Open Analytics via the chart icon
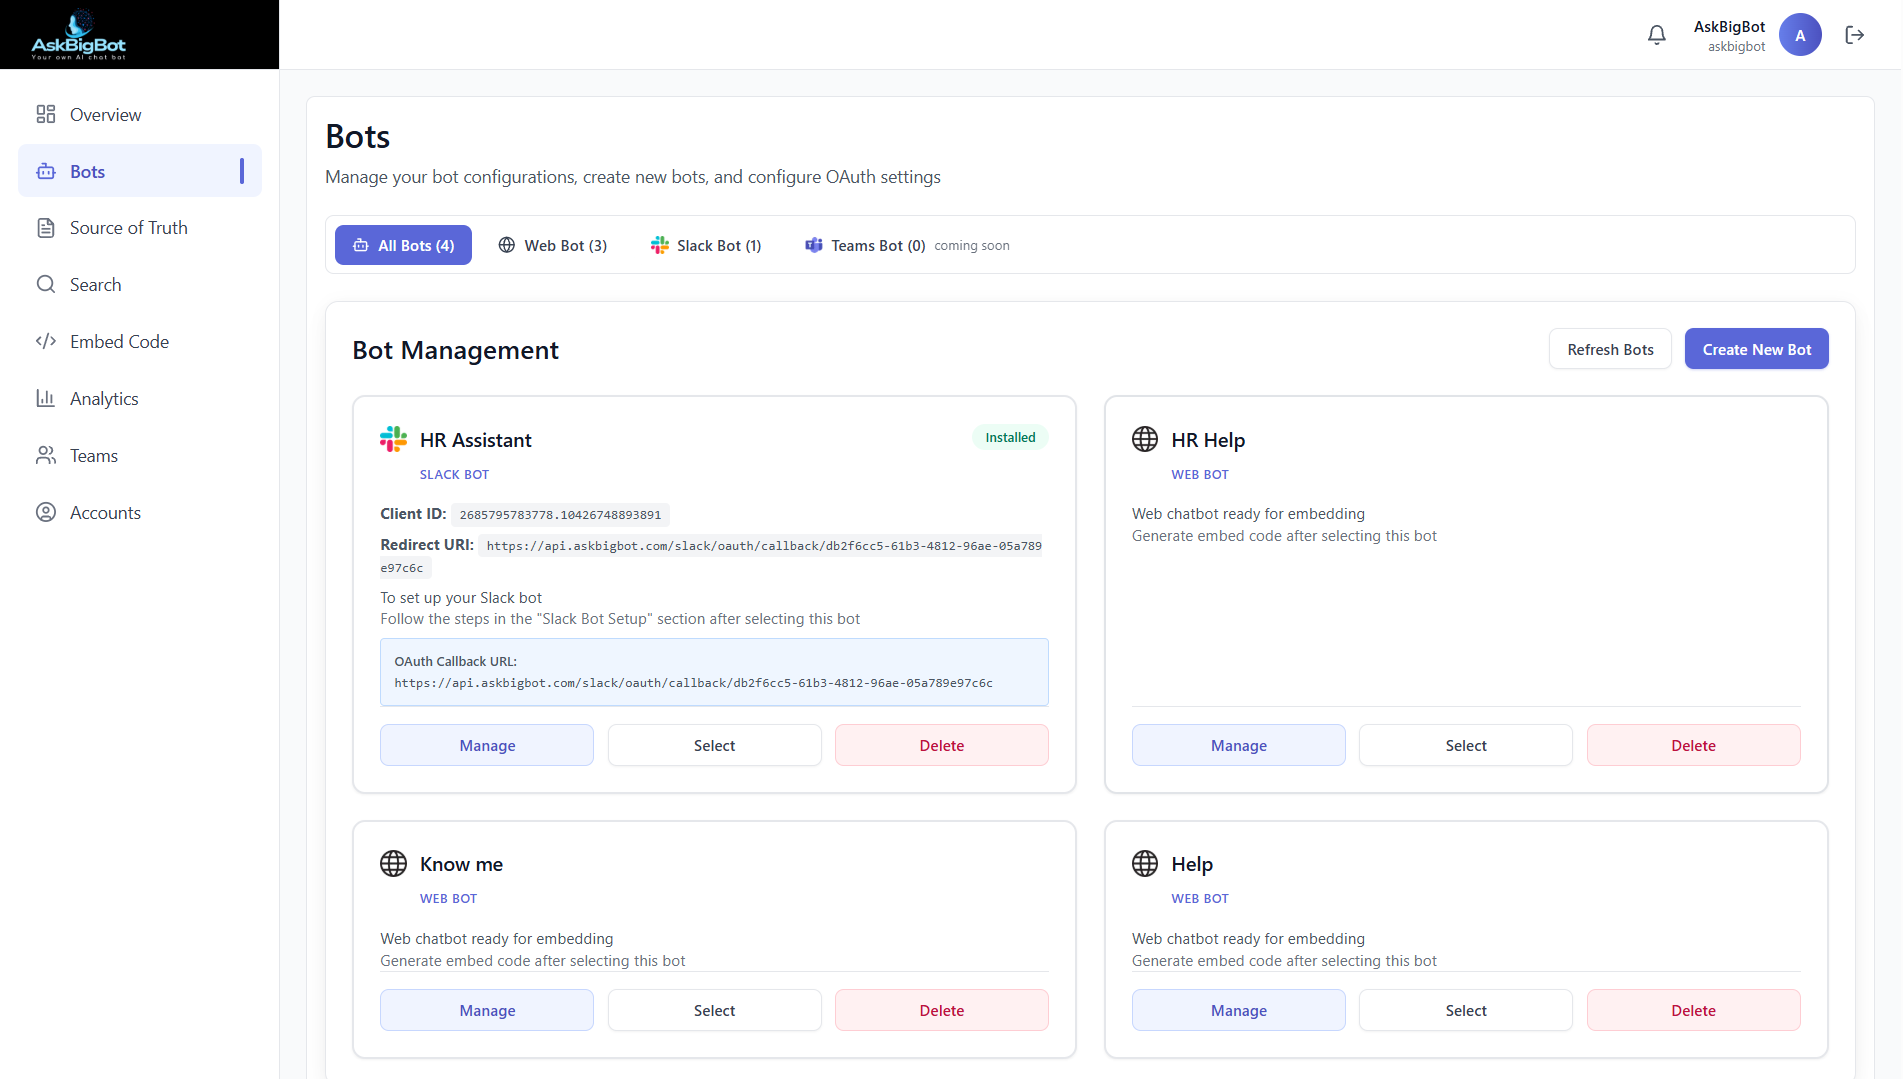 (x=46, y=398)
